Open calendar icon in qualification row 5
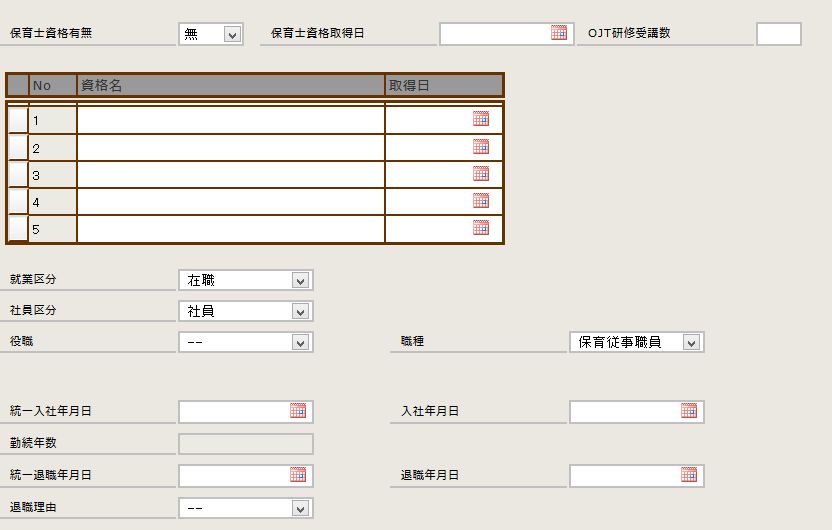The image size is (832, 530). point(481,228)
